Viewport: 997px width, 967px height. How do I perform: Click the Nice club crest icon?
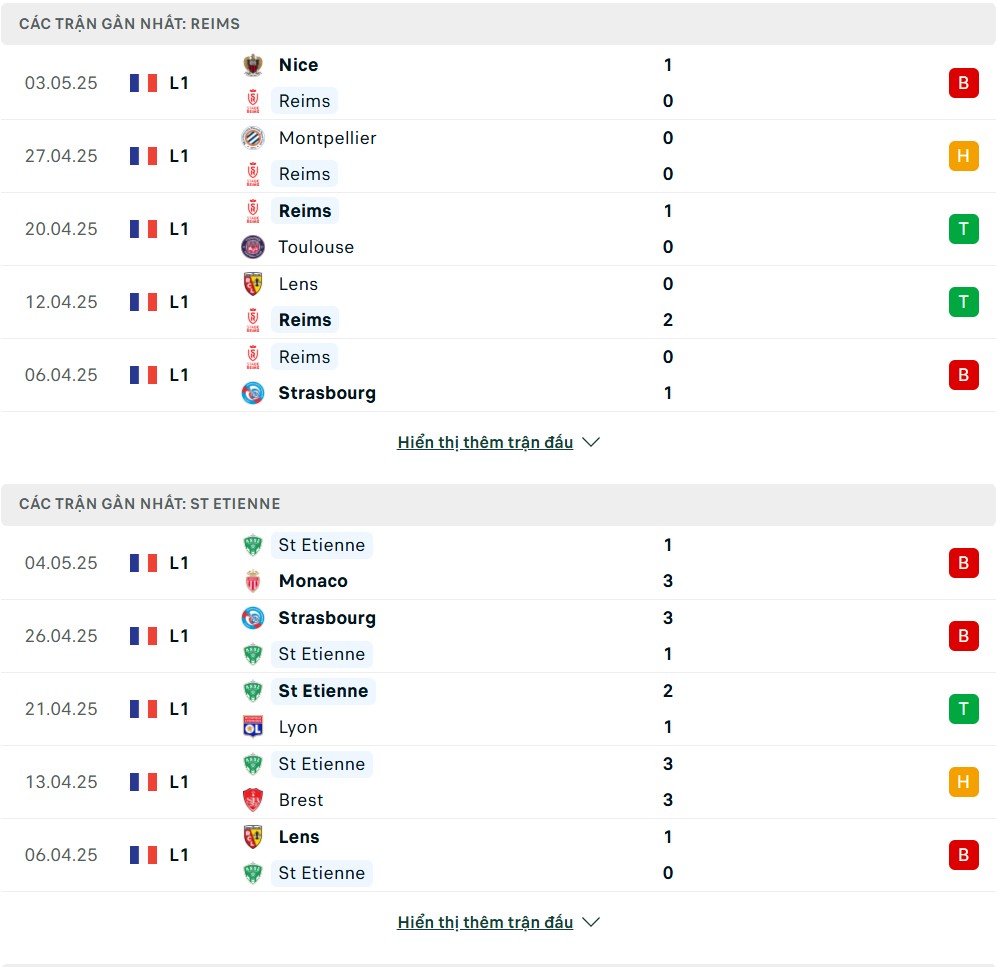coord(253,65)
